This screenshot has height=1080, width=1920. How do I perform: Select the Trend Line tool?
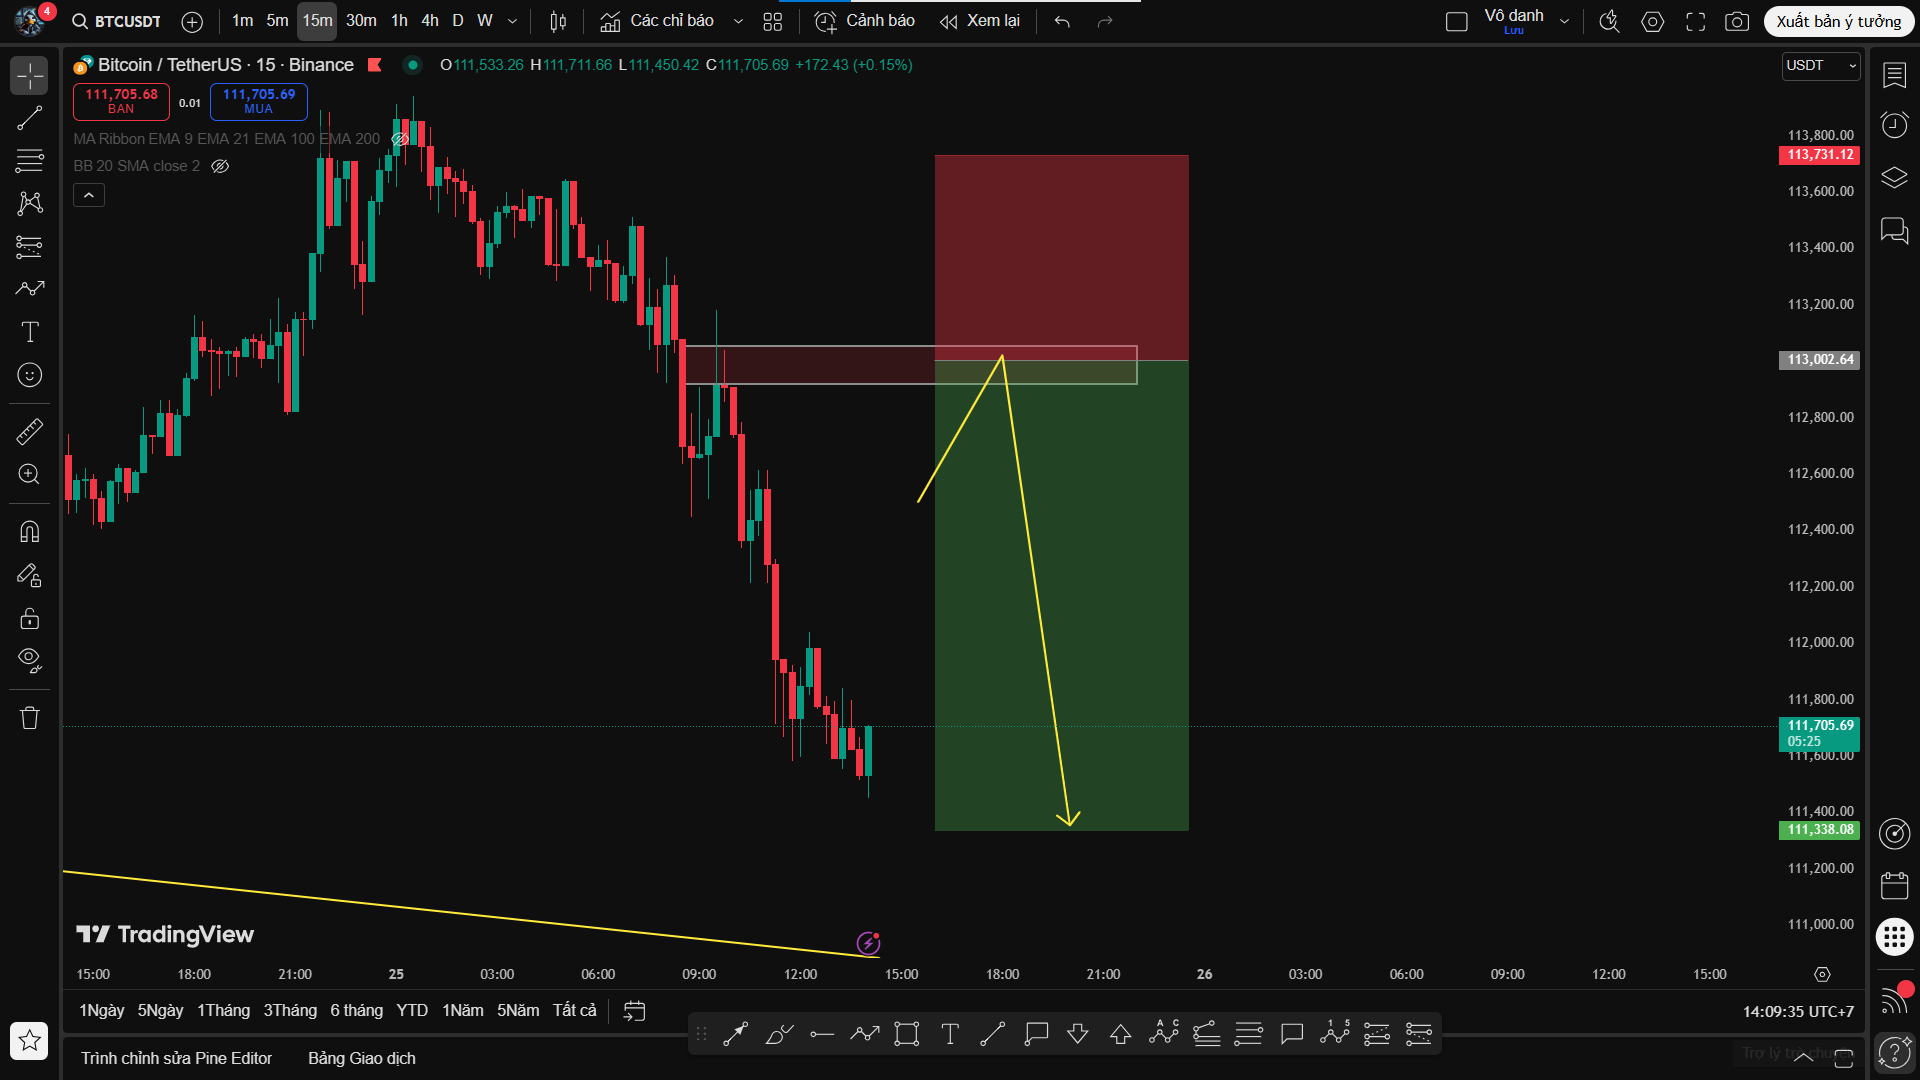point(30,117)
